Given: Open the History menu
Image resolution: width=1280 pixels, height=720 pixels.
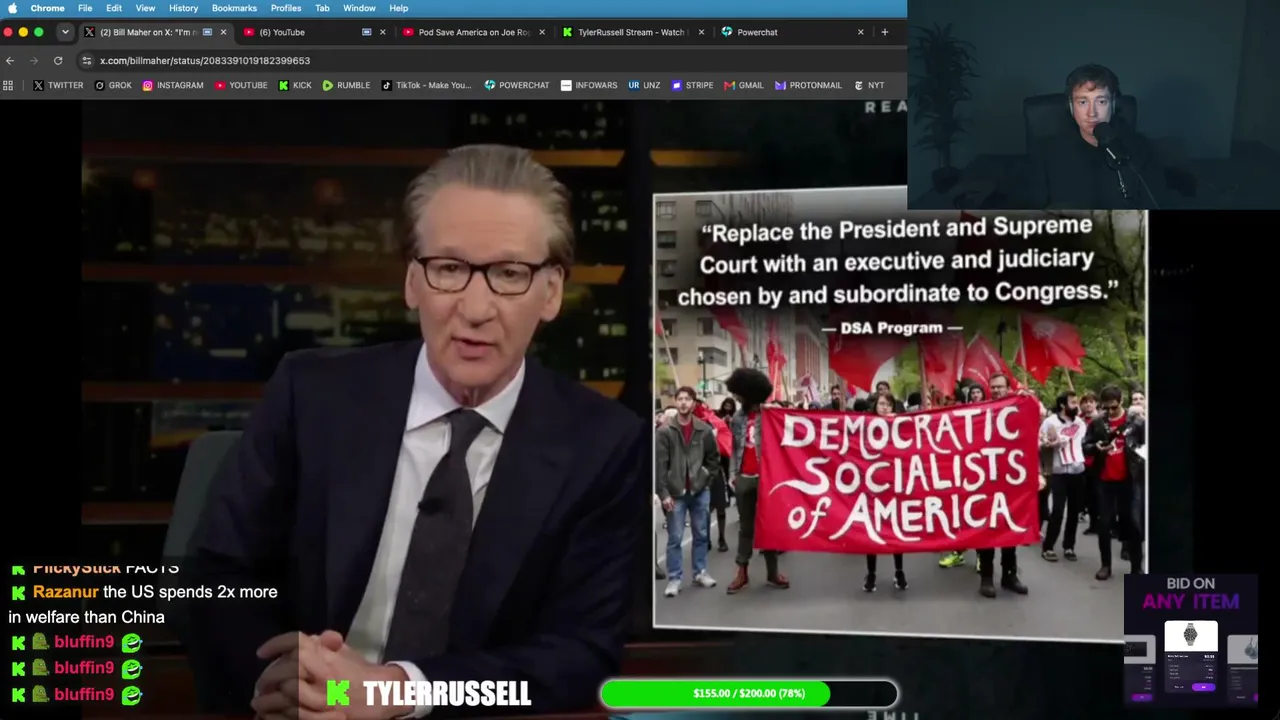Looking at the screenshot, I should coord(183,8).
